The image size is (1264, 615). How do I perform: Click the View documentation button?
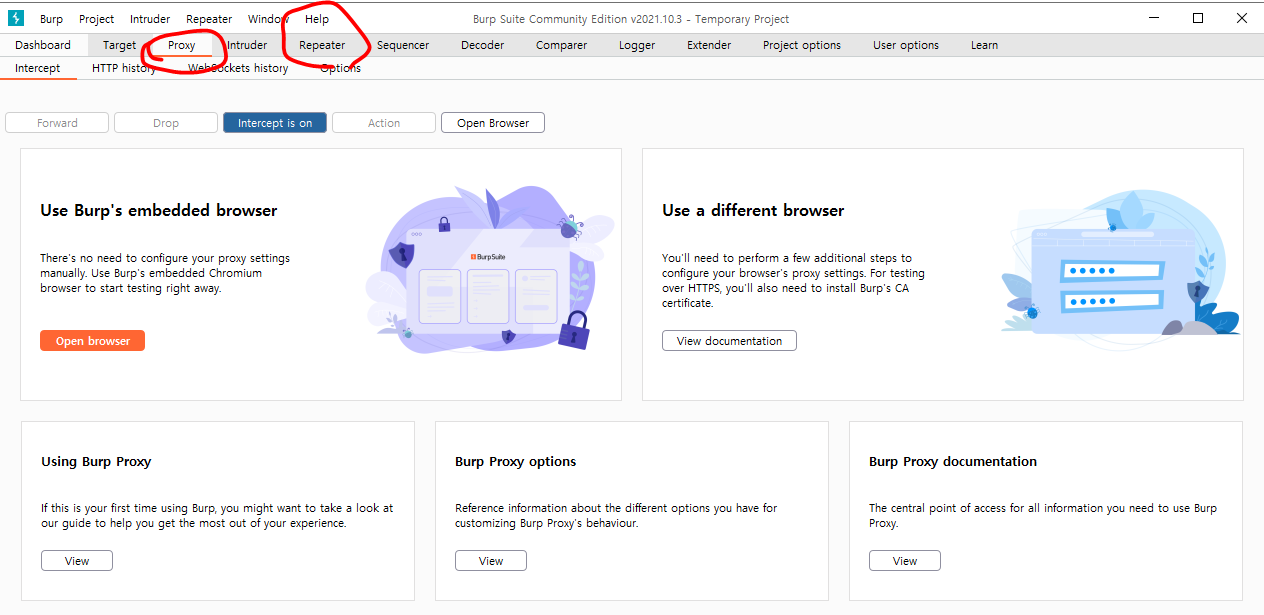729,341
